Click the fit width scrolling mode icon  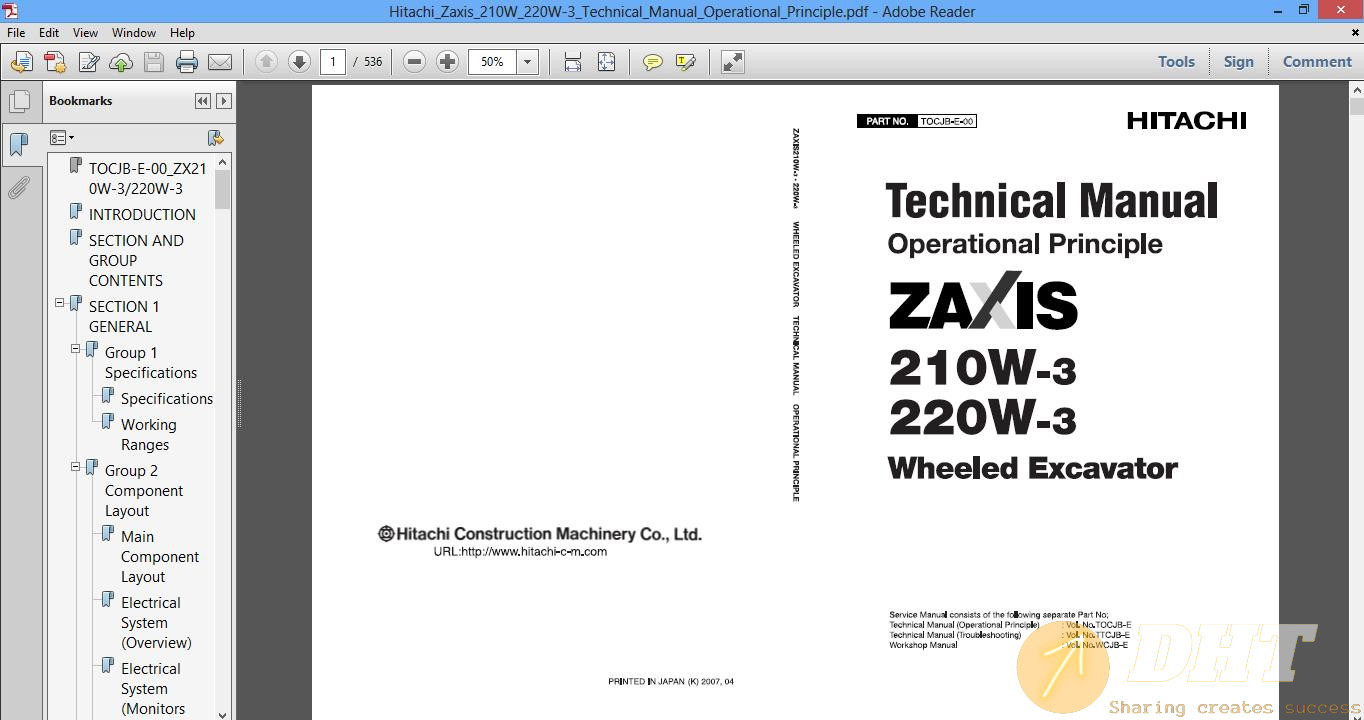click(573, 62)
